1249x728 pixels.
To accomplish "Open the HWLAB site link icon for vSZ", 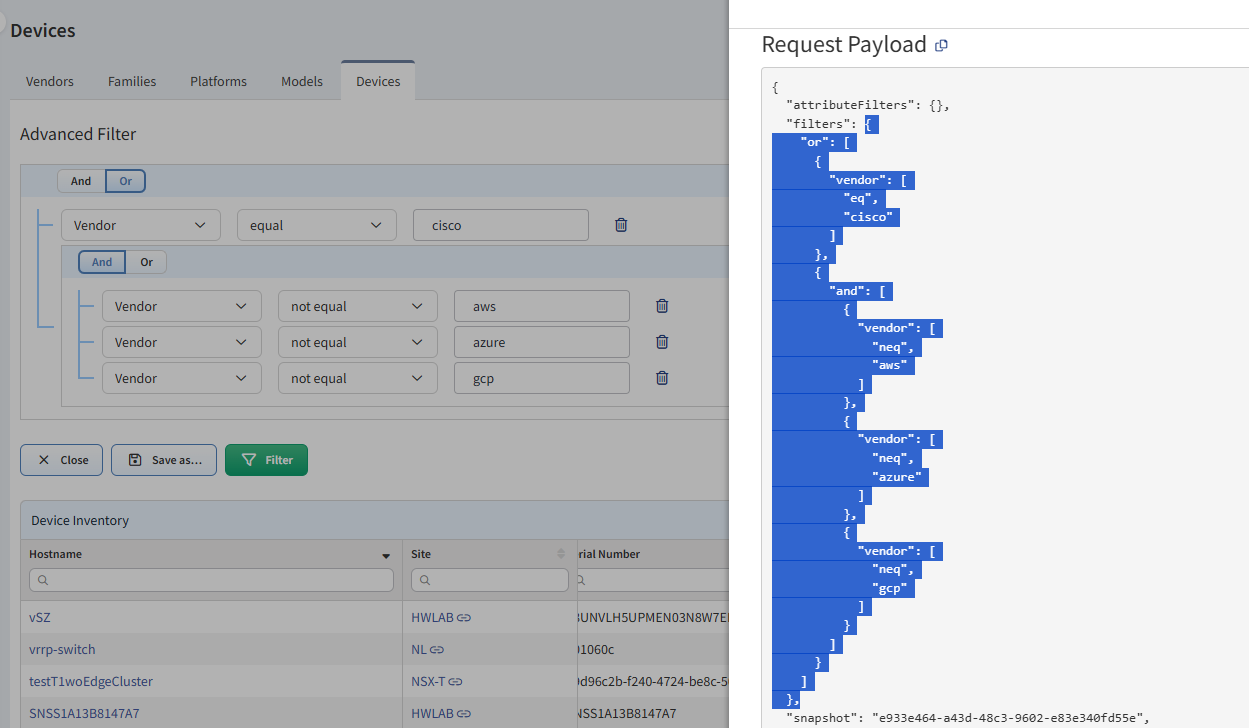I will tap(464, 618).
